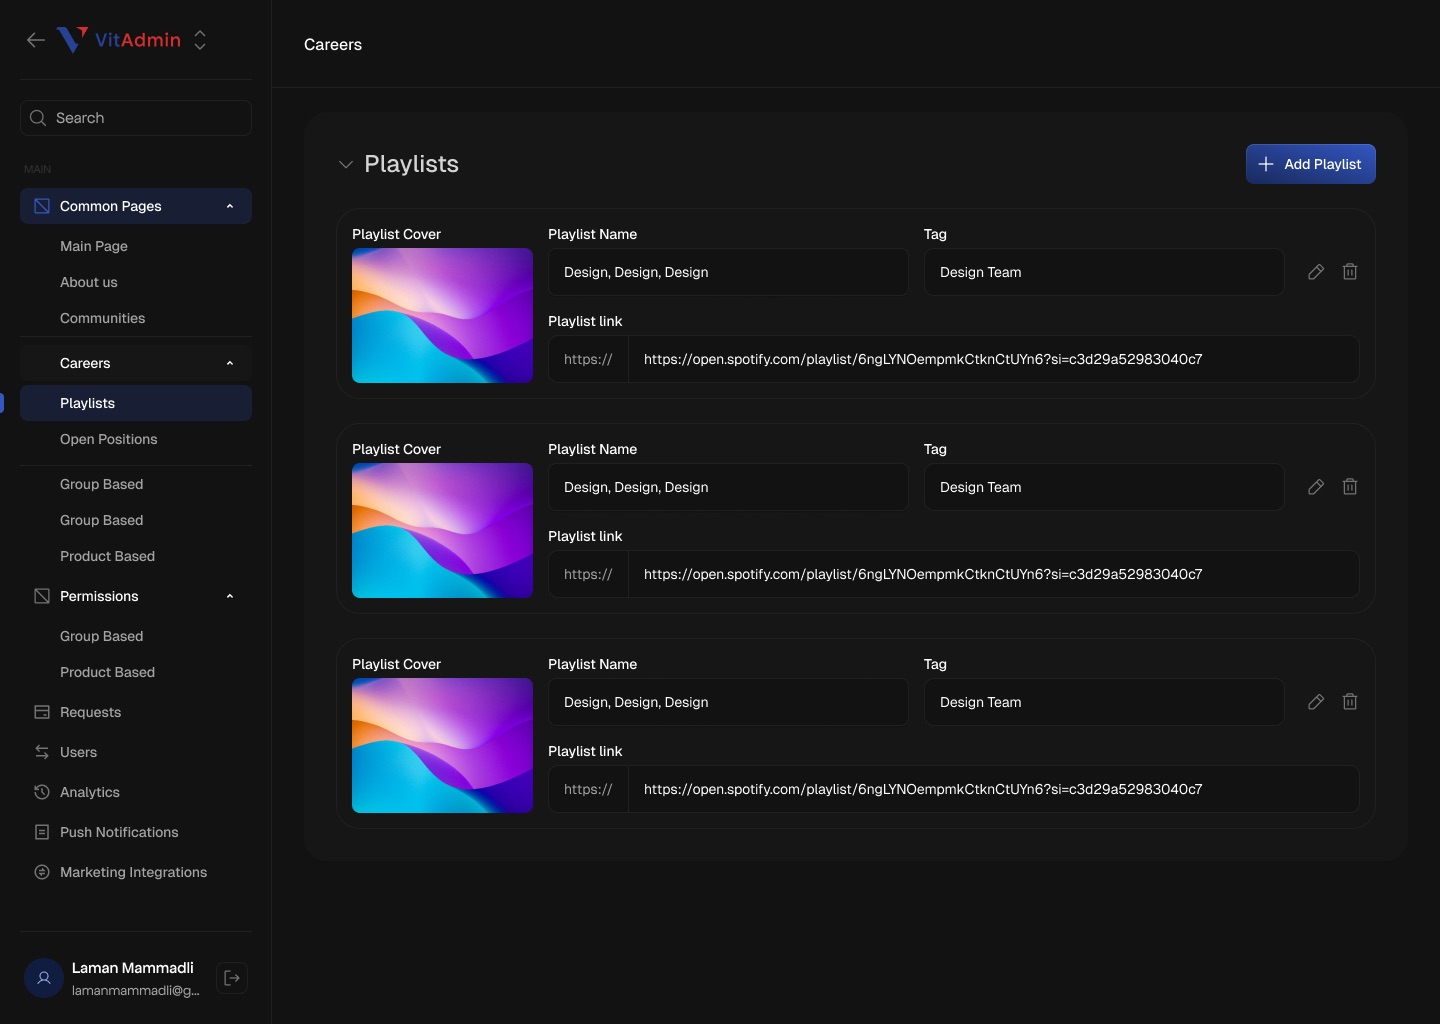This screenshot has height=1024, width=1440.
Task: Click the first playlist's name field
Action: click(728, 272)
